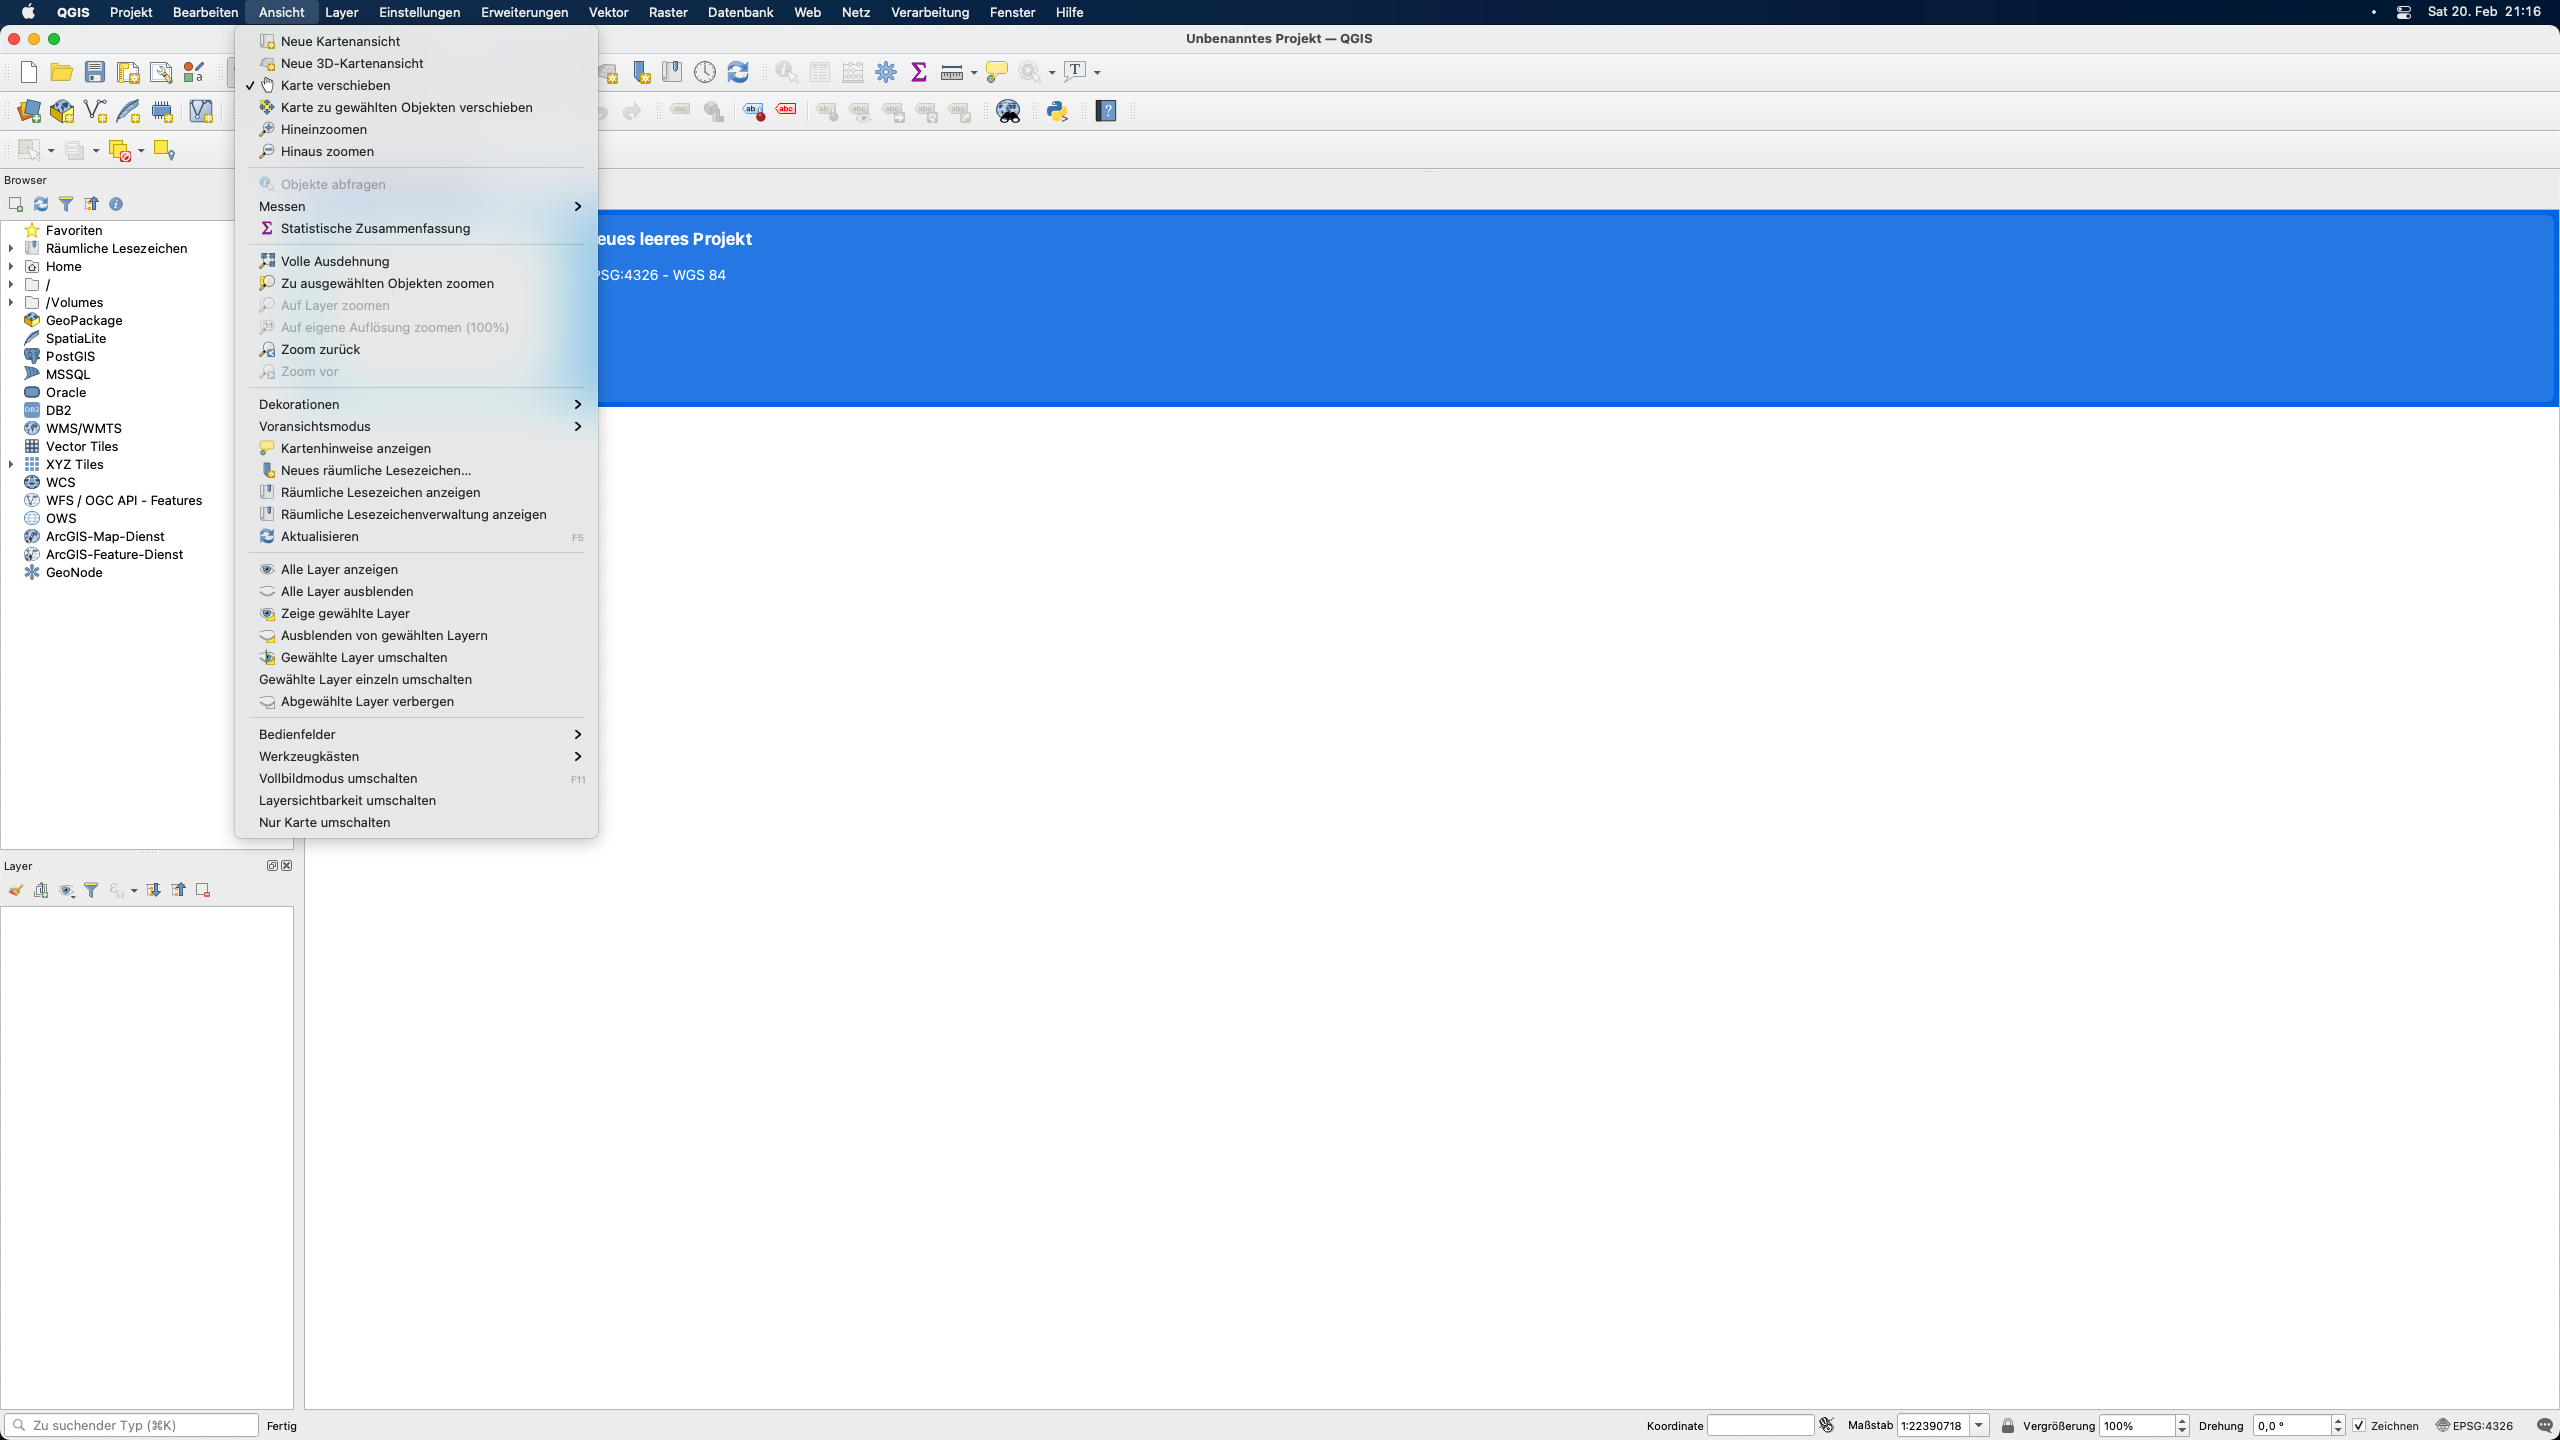
Task: Toggle Karte verschieben option
Action: coord(334,84)
